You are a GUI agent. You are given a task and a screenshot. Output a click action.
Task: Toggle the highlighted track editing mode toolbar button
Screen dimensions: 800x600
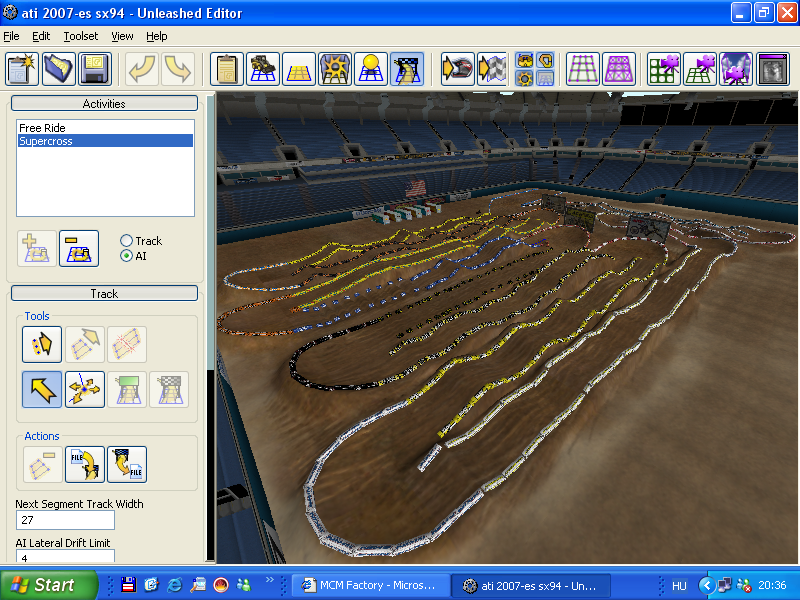coord(407,69)
